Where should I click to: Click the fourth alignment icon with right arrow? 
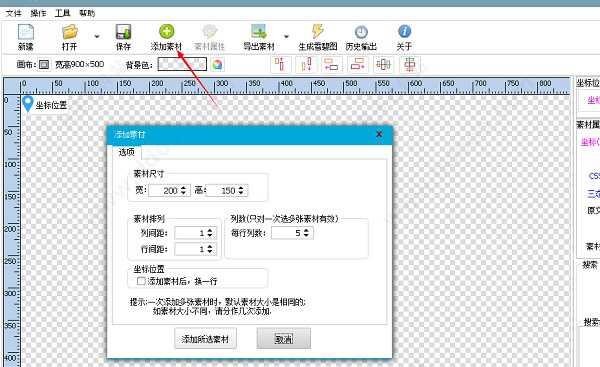click(x=358, y=64)
